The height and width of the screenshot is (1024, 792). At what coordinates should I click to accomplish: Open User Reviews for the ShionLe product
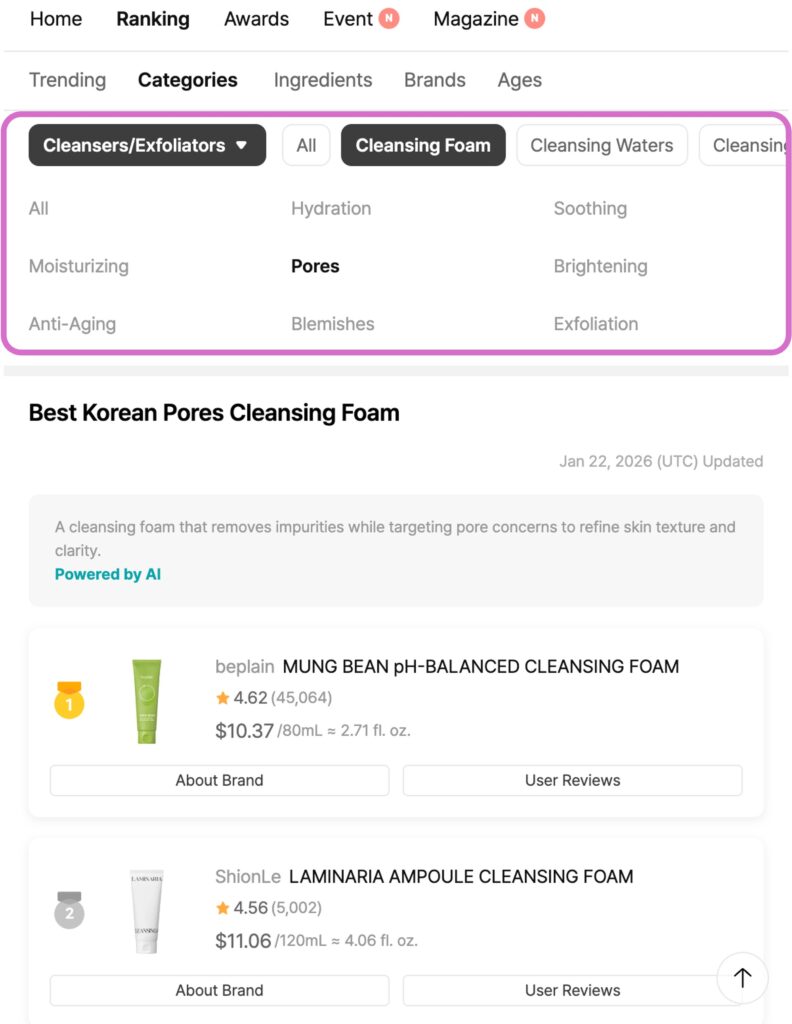pyautogui.click(x=572, y=990)
